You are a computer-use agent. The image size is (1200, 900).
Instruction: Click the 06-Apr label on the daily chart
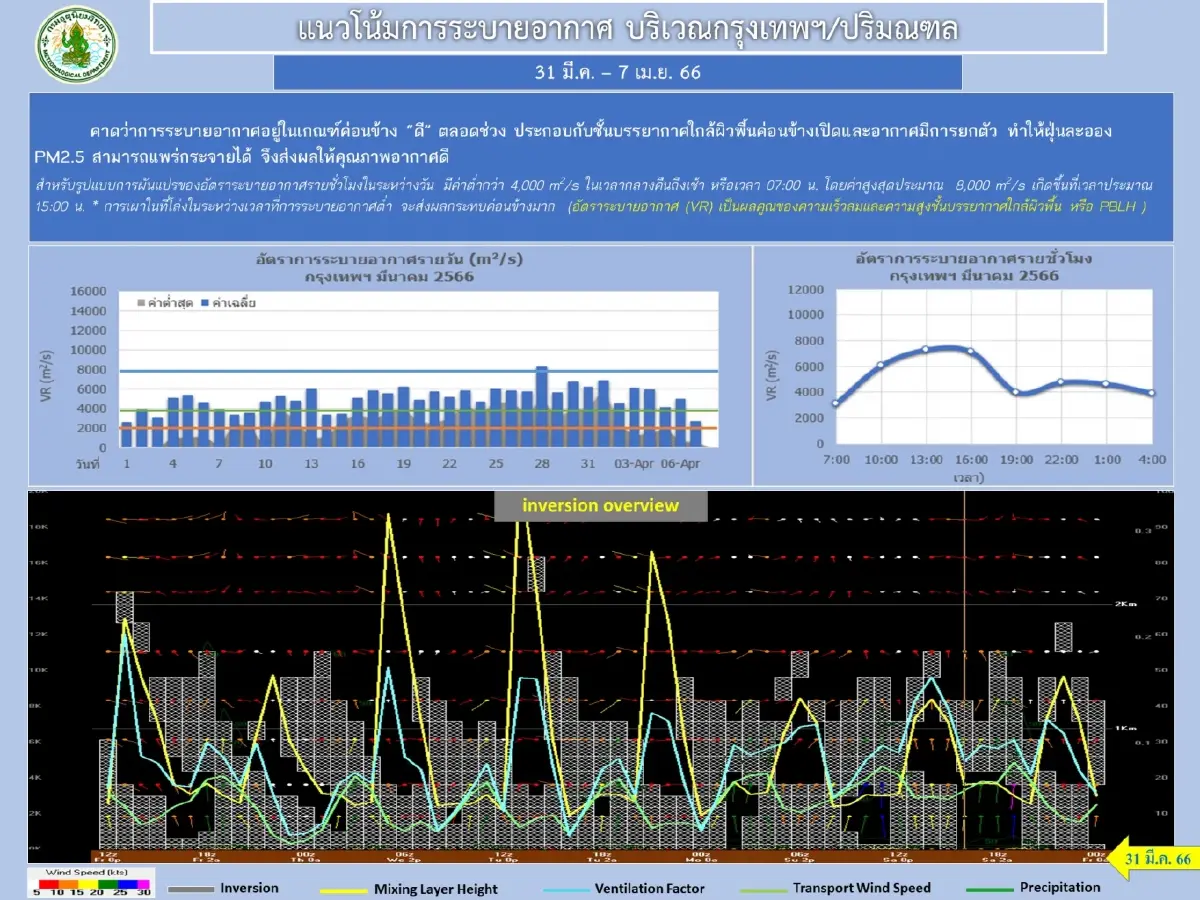679,464
